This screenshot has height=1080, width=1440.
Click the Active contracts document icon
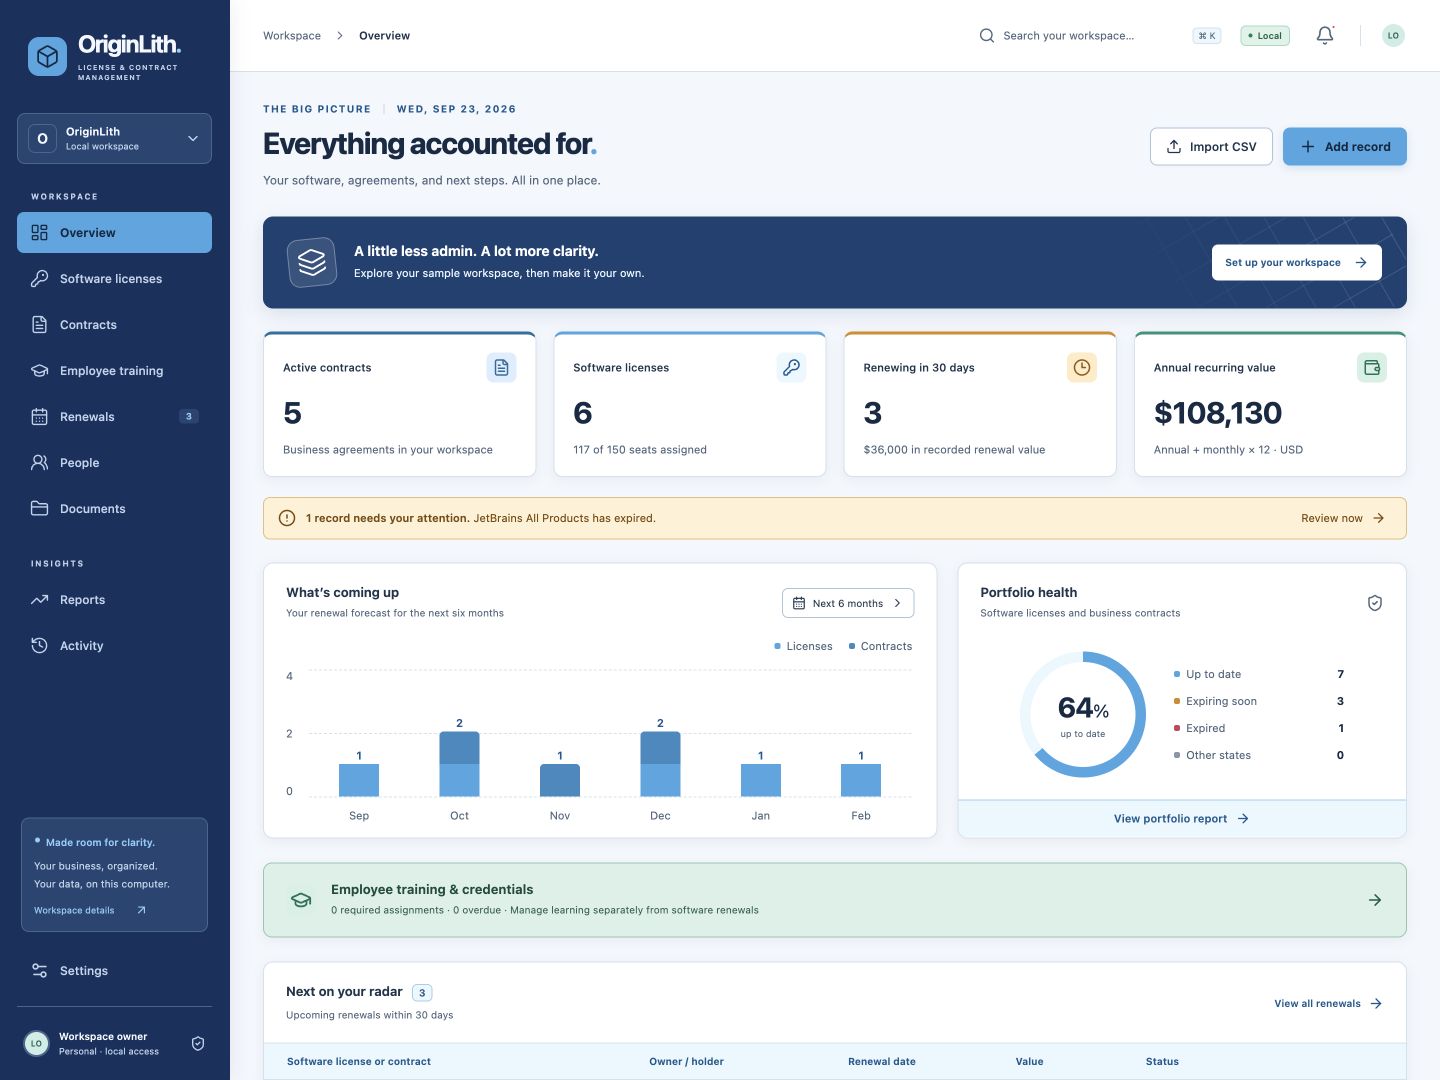tap(502, 367)
